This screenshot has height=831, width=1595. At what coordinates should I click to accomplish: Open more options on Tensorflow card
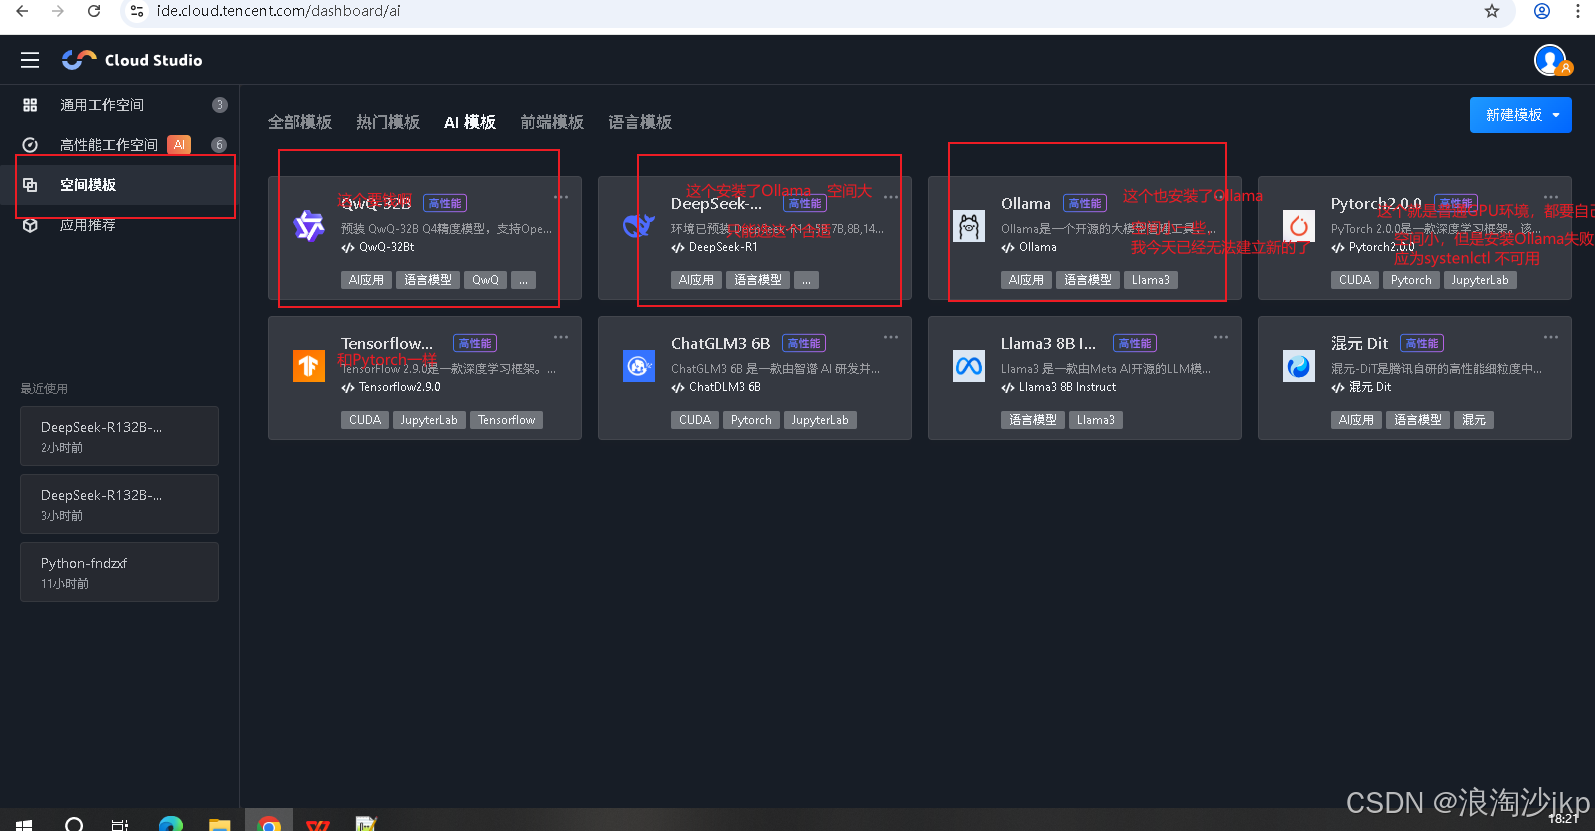tap(561, 337)
